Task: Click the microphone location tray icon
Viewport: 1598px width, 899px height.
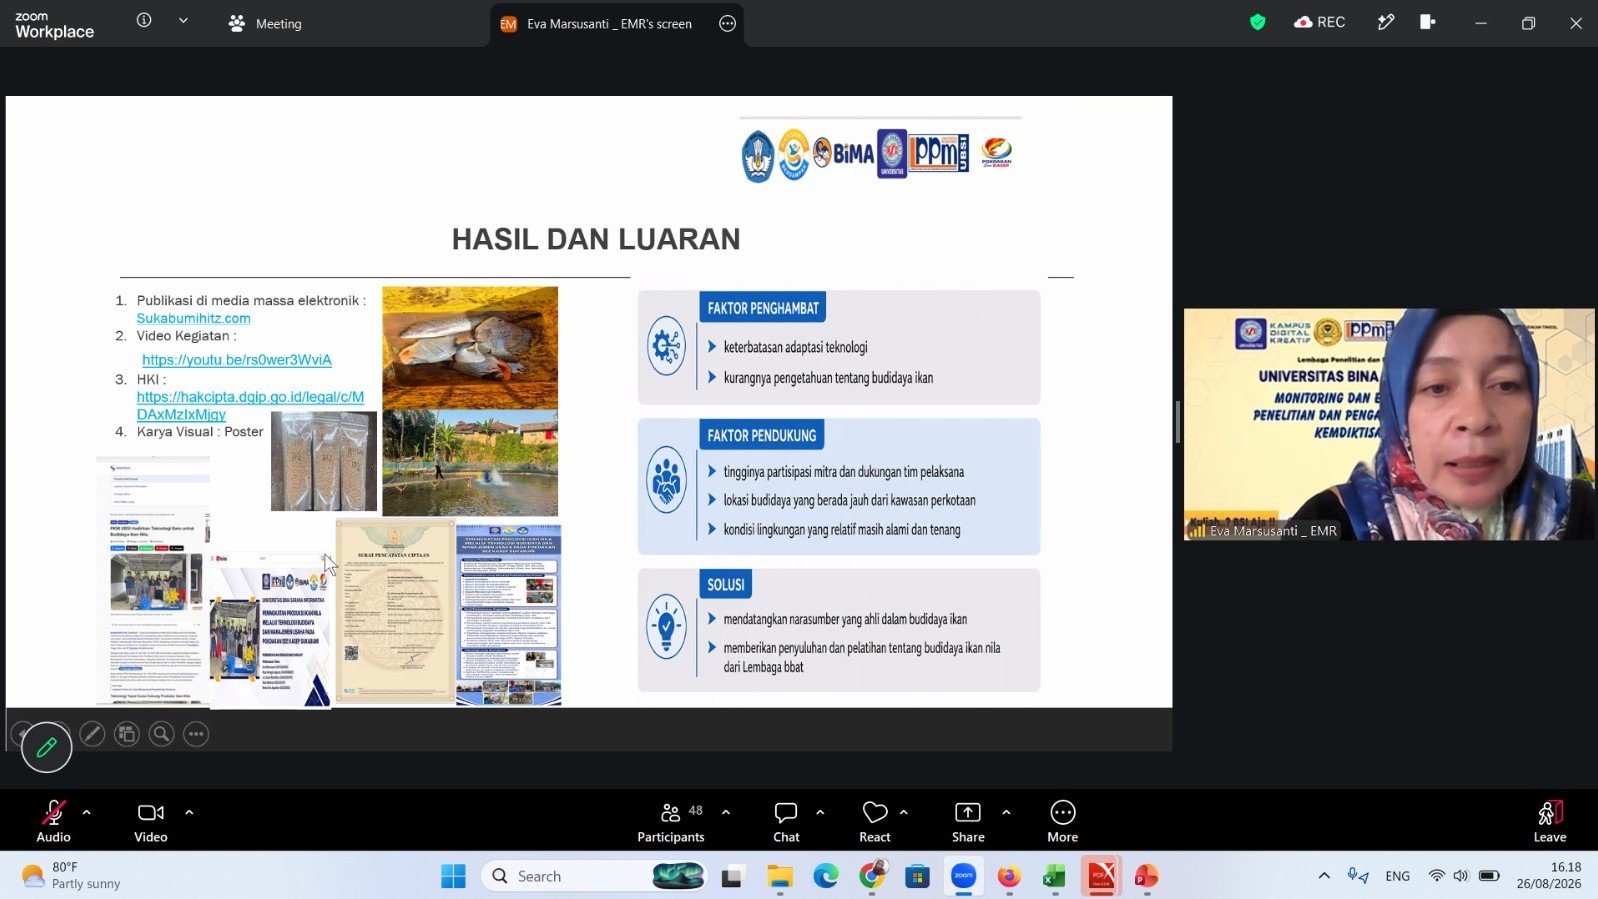Action: [x=1358, y=876]
